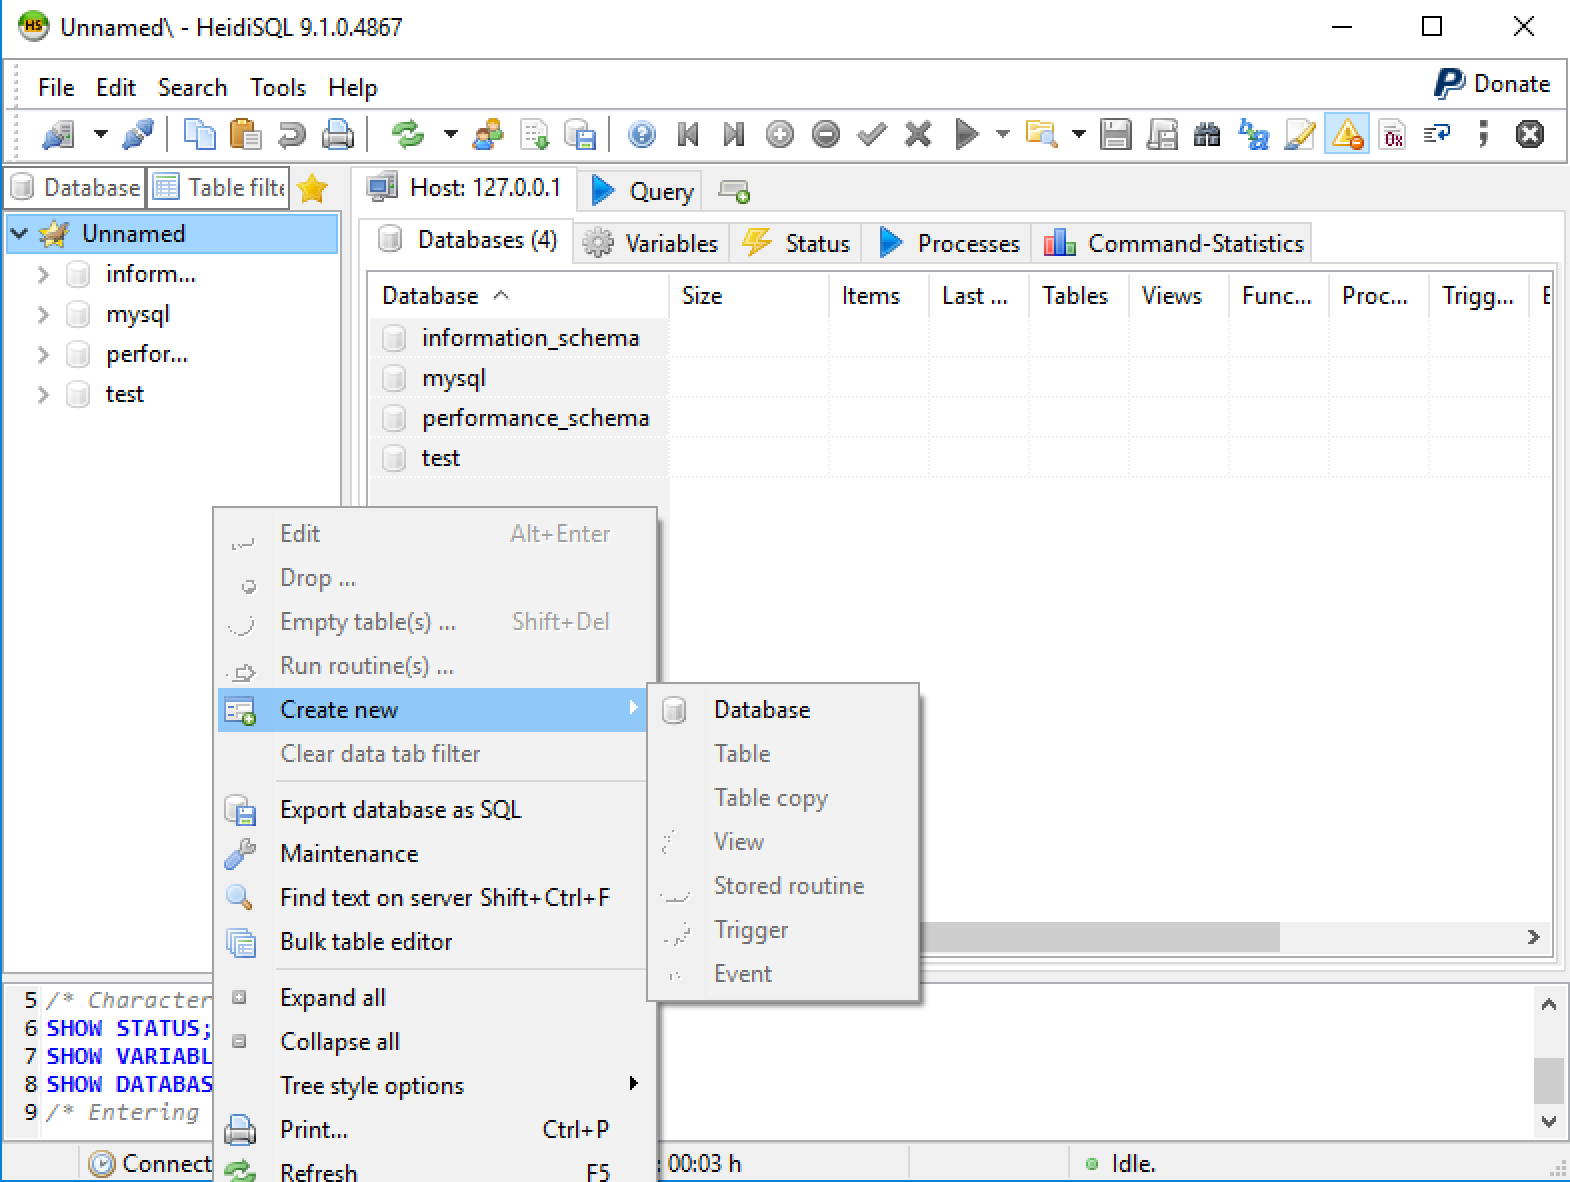Toggle stop on errors warning icon
The height and width of the screenshot is (1182, 1570).
tap(1347, 134)
